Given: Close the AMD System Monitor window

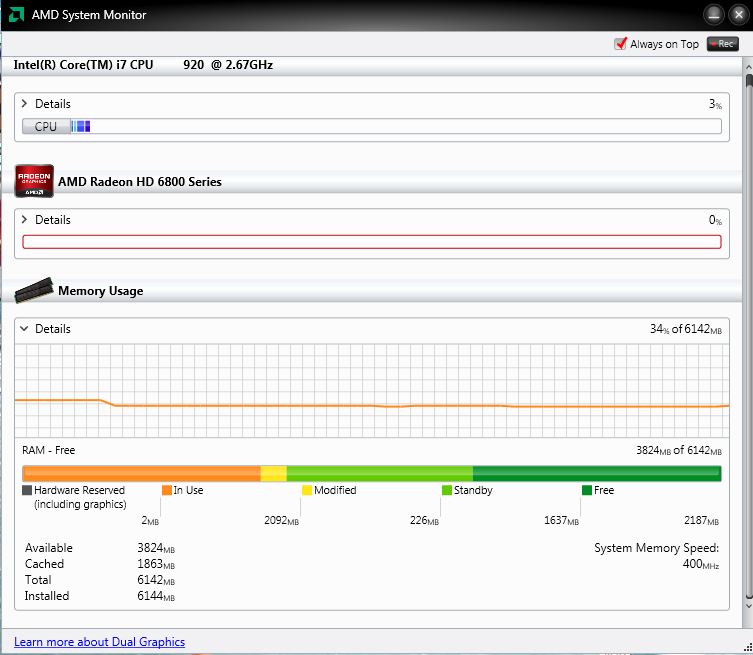Looking at the screenshot, I should (x=739, y=15).
